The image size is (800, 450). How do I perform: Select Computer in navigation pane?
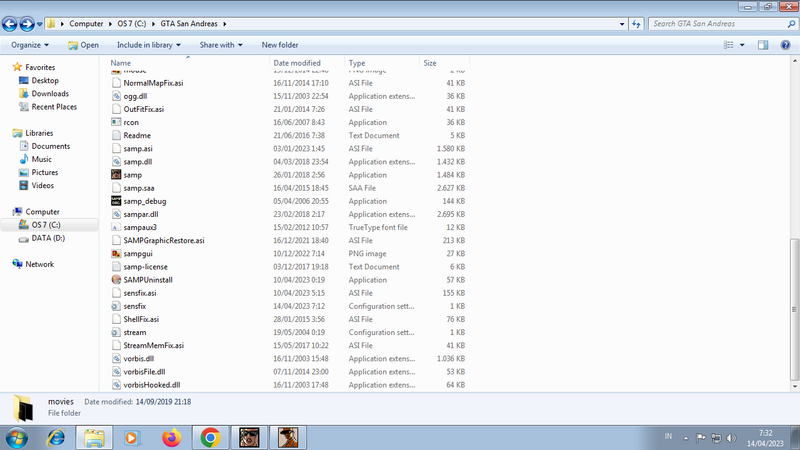(x=42, y=212)
